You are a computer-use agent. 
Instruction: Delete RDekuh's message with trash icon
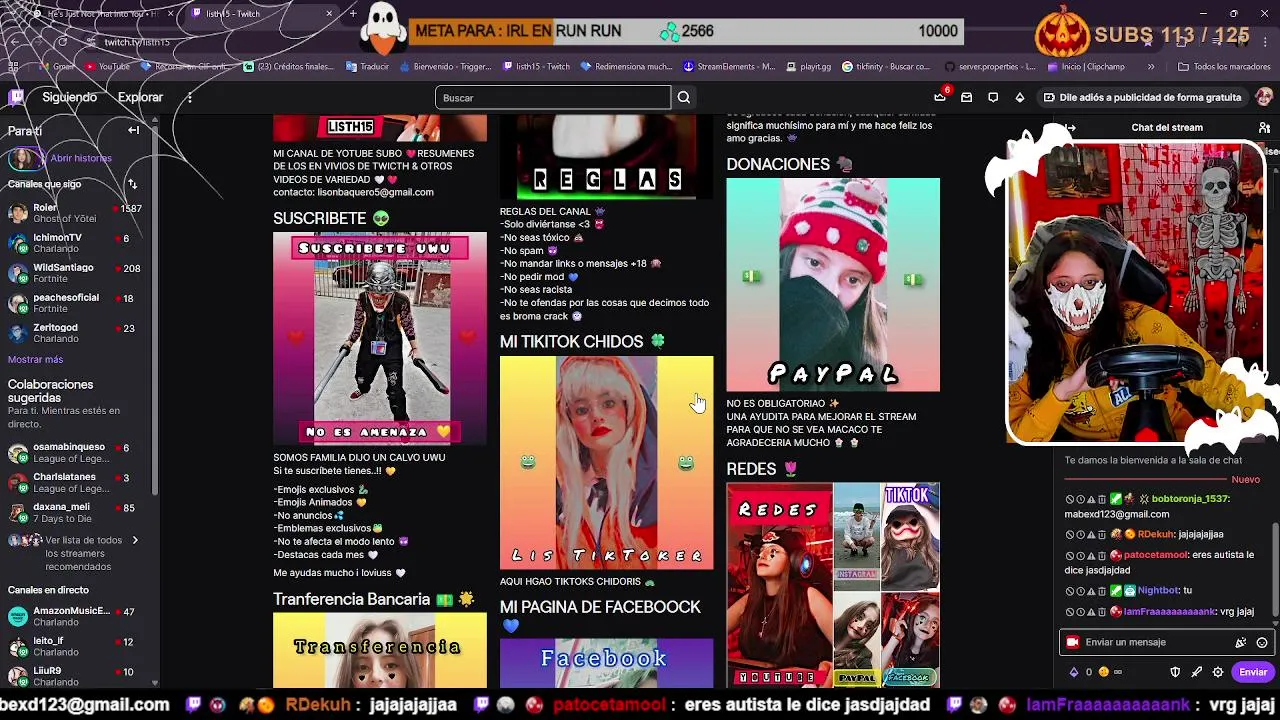click(1102, 534)
